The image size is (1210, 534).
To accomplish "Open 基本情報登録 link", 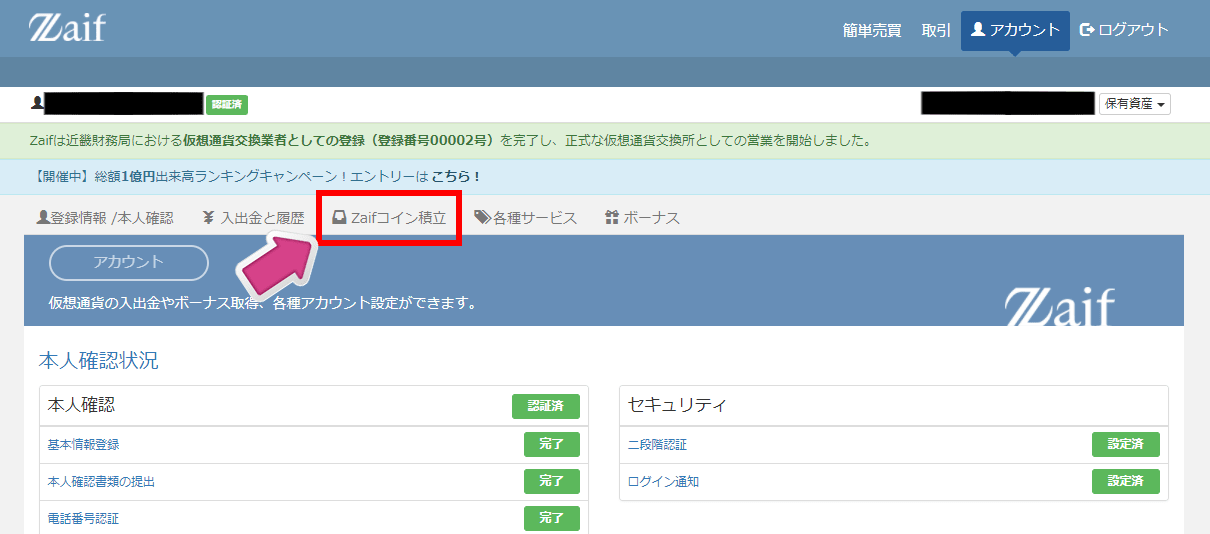I will click(x=83, y=445).
